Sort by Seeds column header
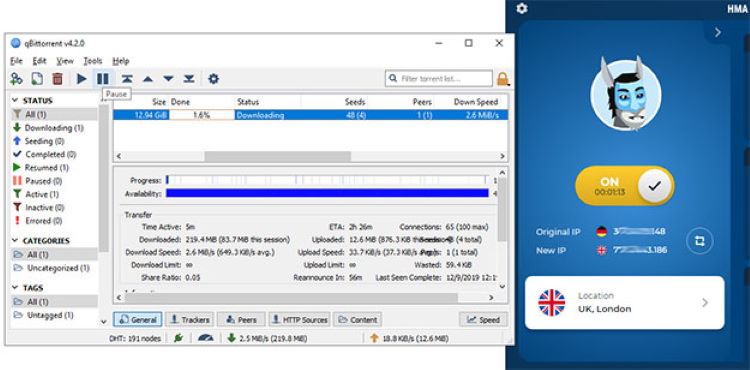750x370 pixels. (355, 102)
